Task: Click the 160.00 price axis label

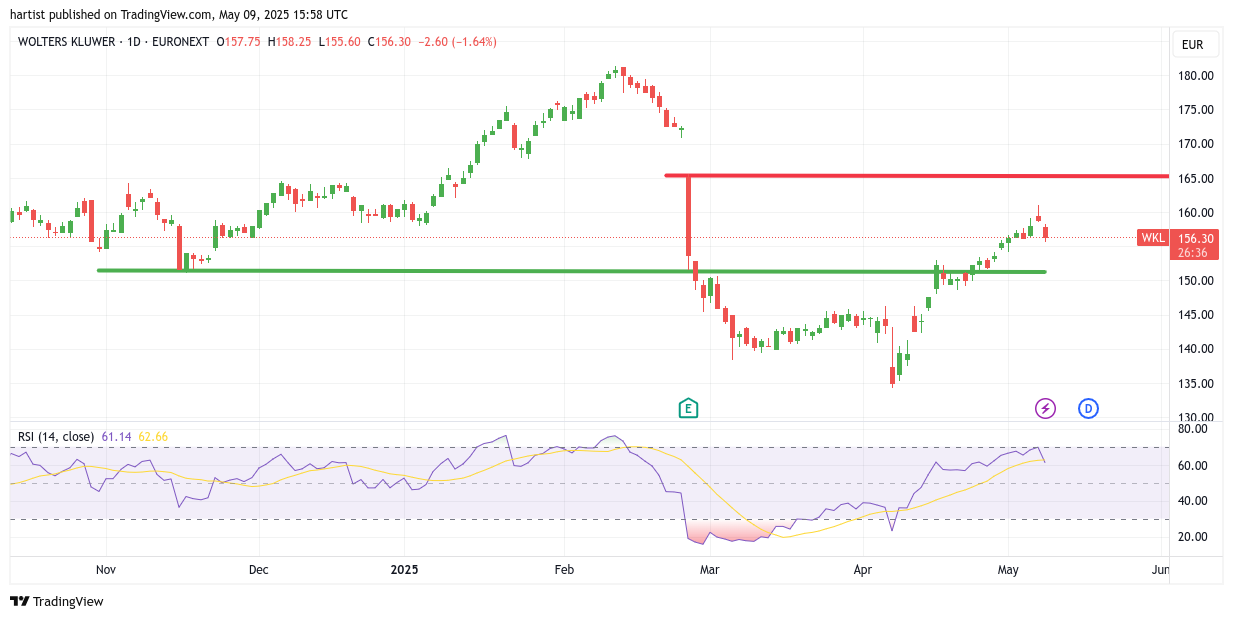Action: pyautogui.click(x=1196, y=213)
